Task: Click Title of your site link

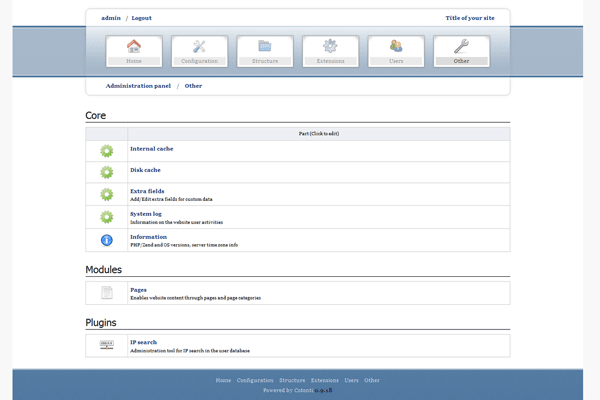Action: click(x=470, y=18)
